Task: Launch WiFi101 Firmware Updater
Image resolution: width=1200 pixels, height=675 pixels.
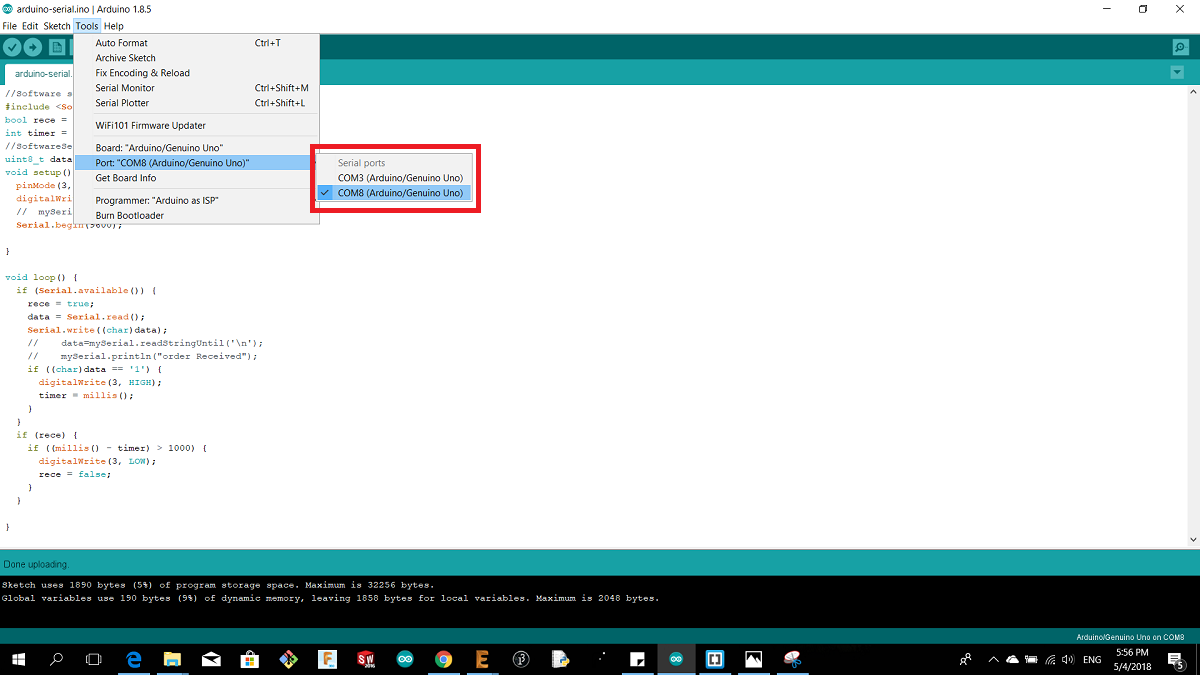Action: pyautogui.click(x=197, y=125)
